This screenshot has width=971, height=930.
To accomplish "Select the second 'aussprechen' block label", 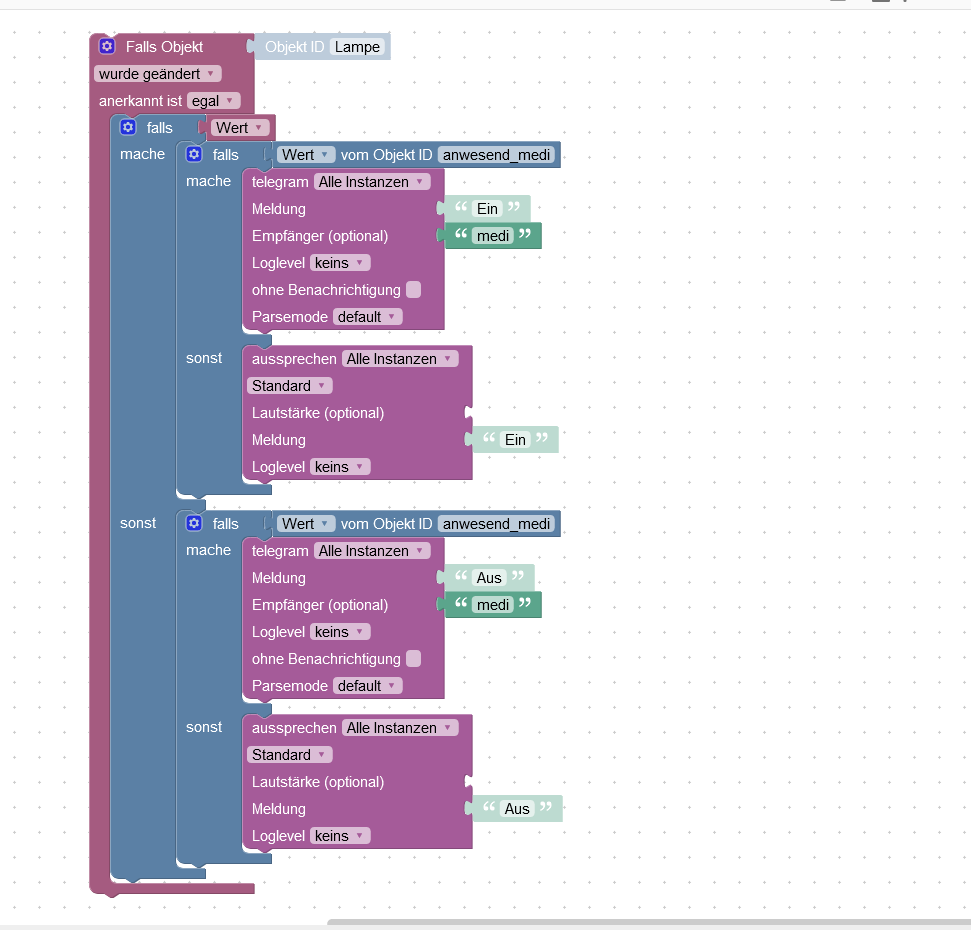I will [x=294, y=728].
